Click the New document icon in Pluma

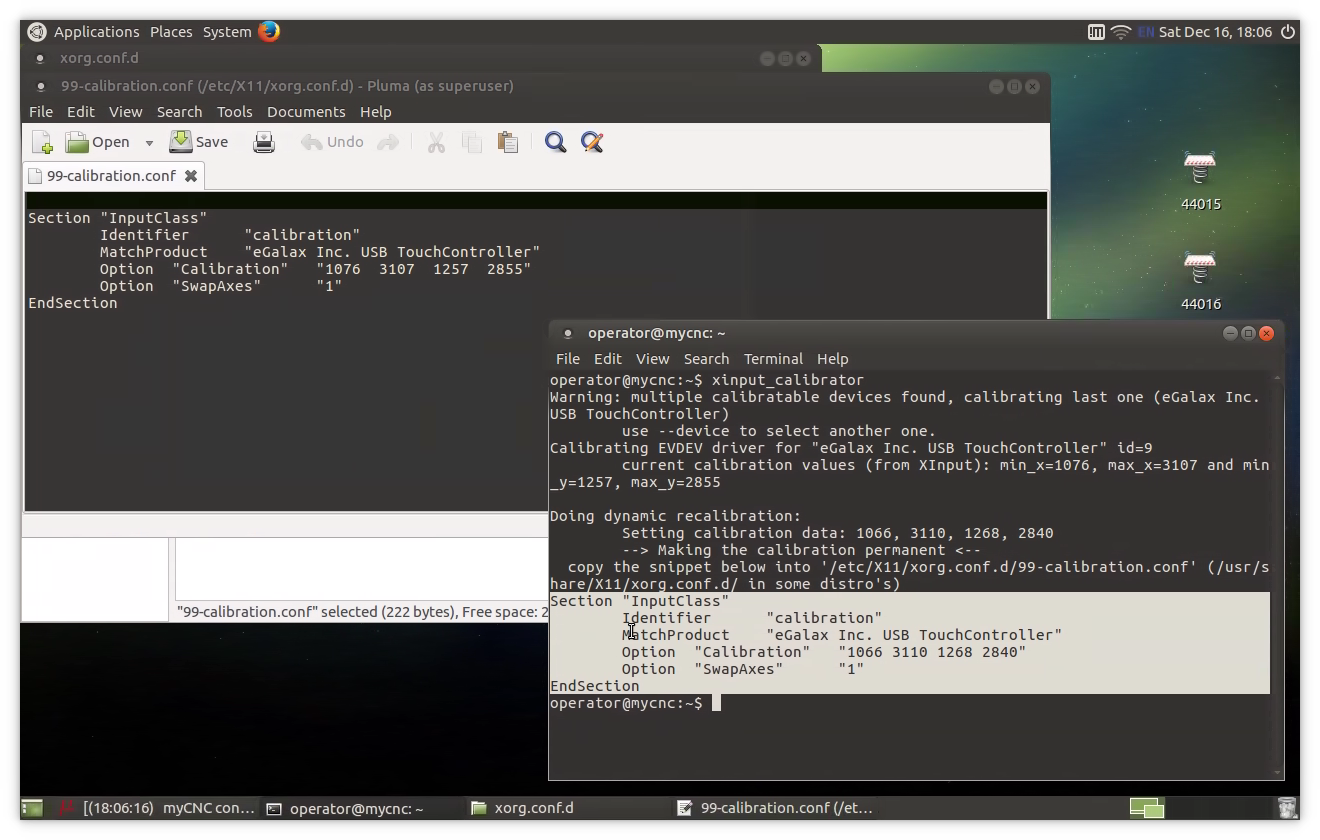click(42, 142)
